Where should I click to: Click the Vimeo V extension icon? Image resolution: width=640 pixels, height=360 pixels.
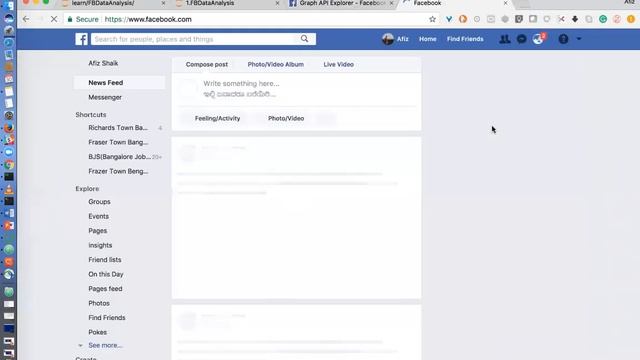[449, 19]
